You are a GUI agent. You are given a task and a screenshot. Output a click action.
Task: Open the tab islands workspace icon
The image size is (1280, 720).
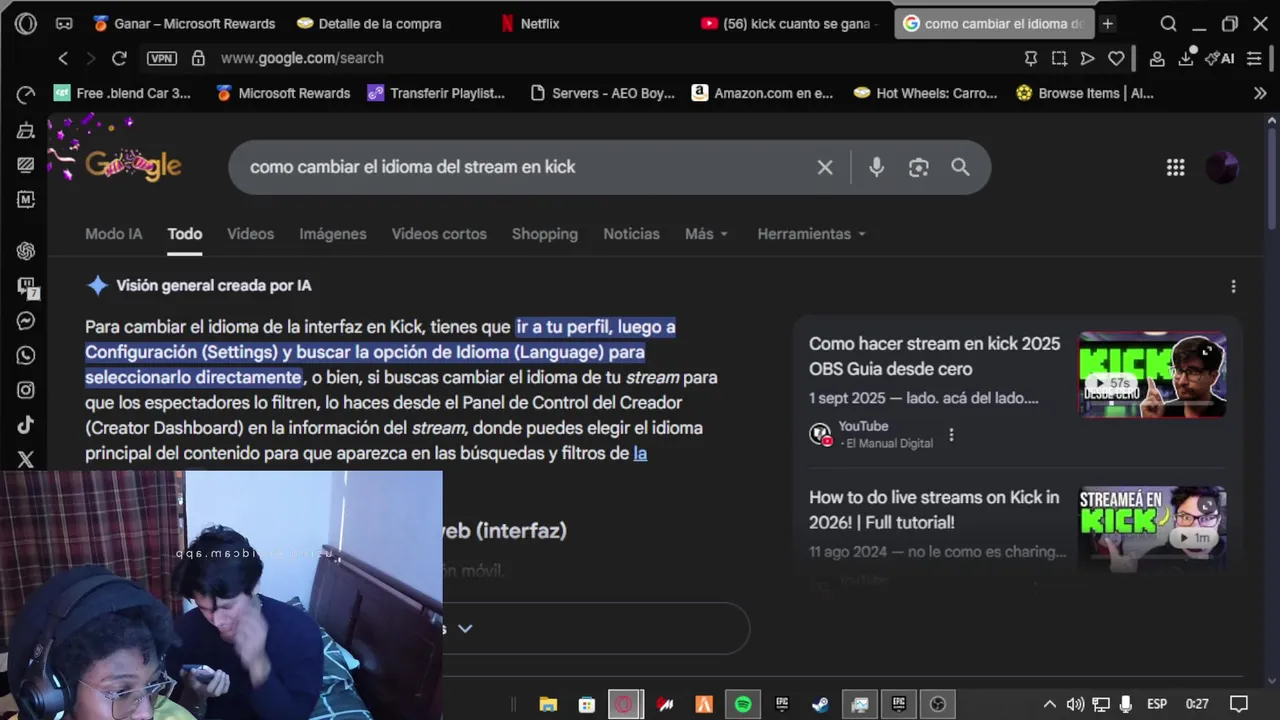64,23
